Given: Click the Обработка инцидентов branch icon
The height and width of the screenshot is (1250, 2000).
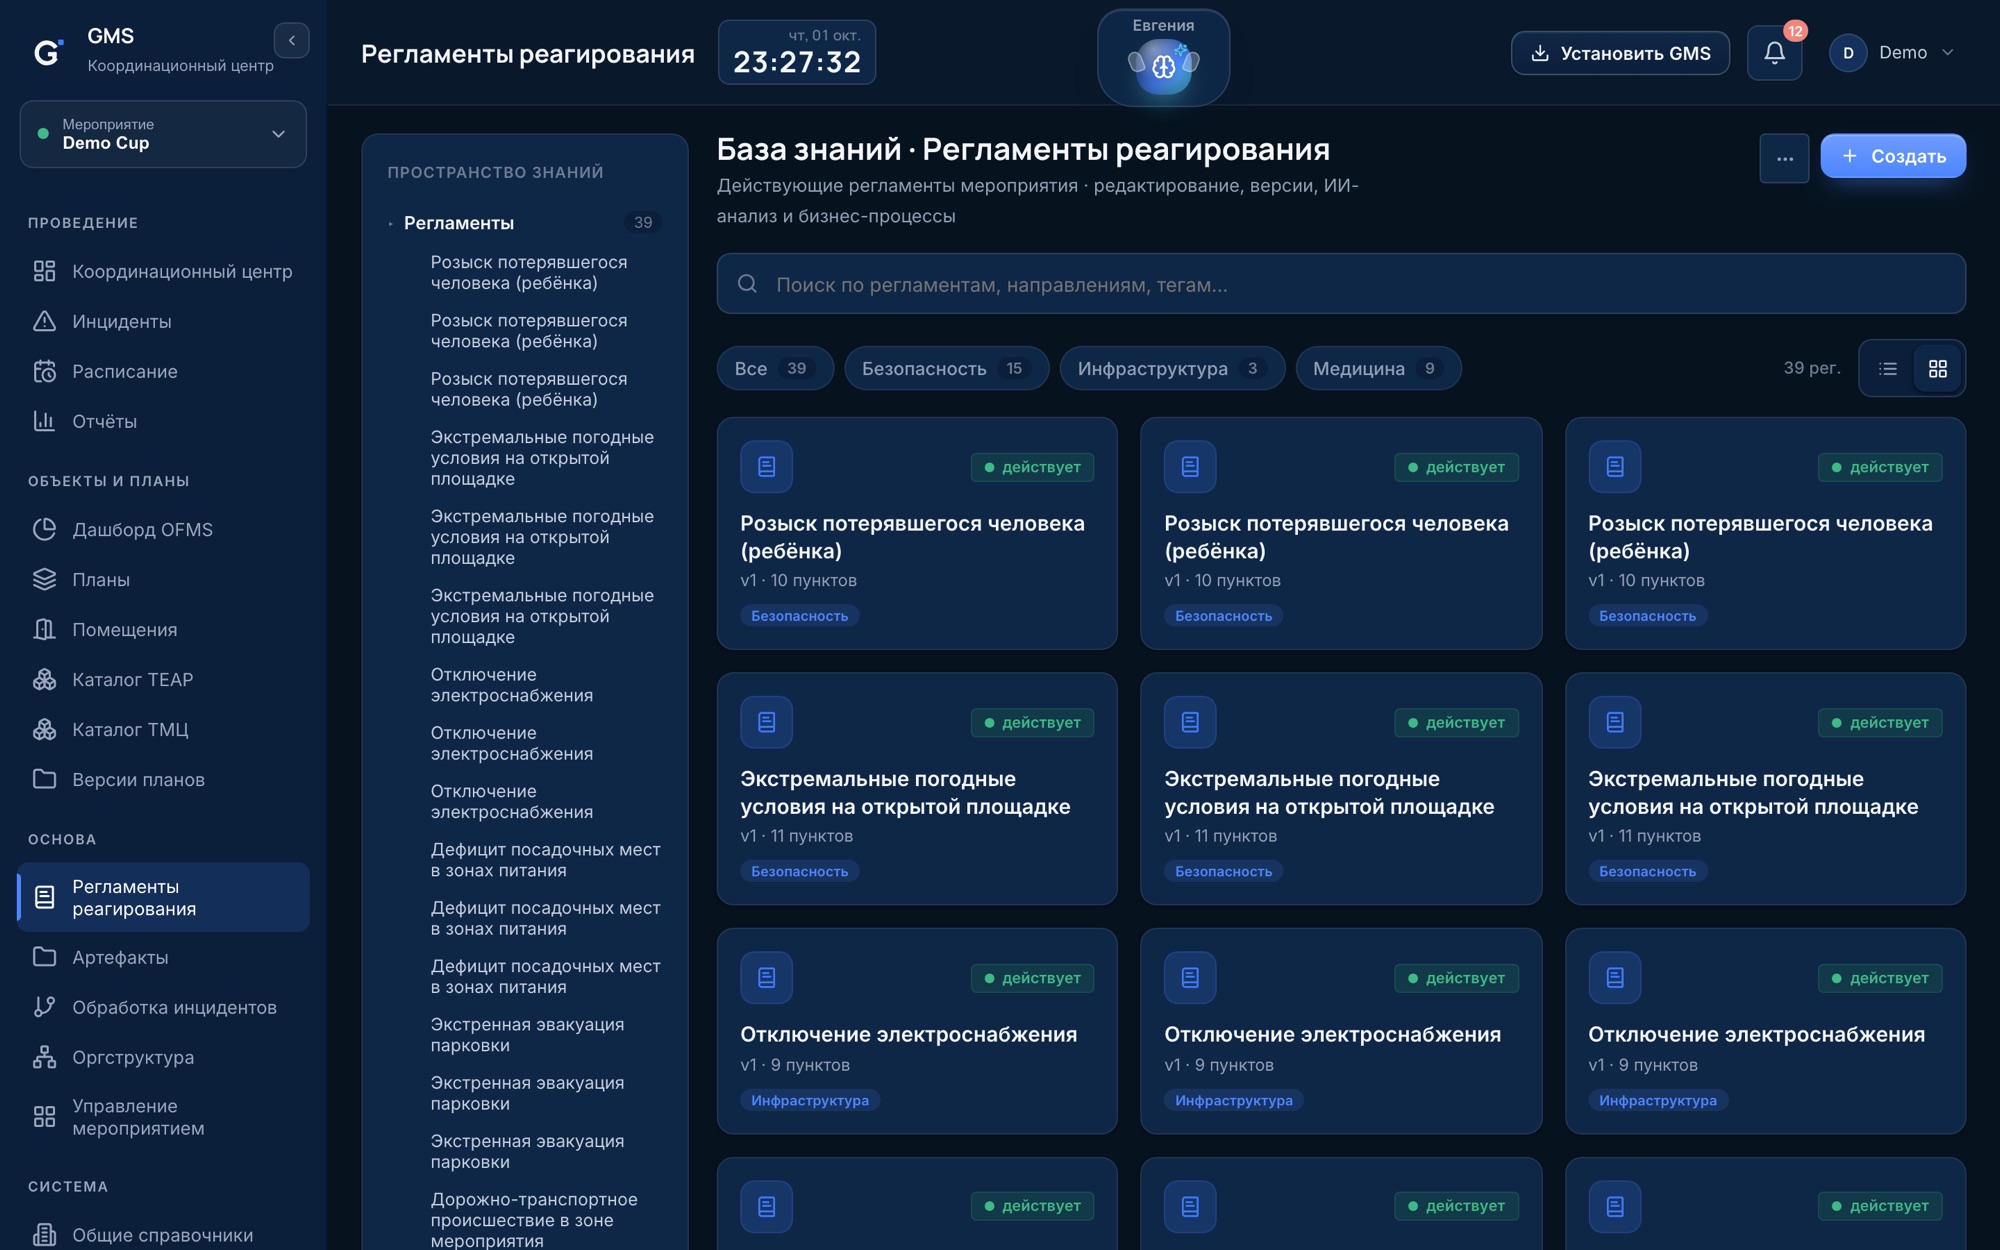Looking at the screenshot, I should click(x=44, y=1007).
